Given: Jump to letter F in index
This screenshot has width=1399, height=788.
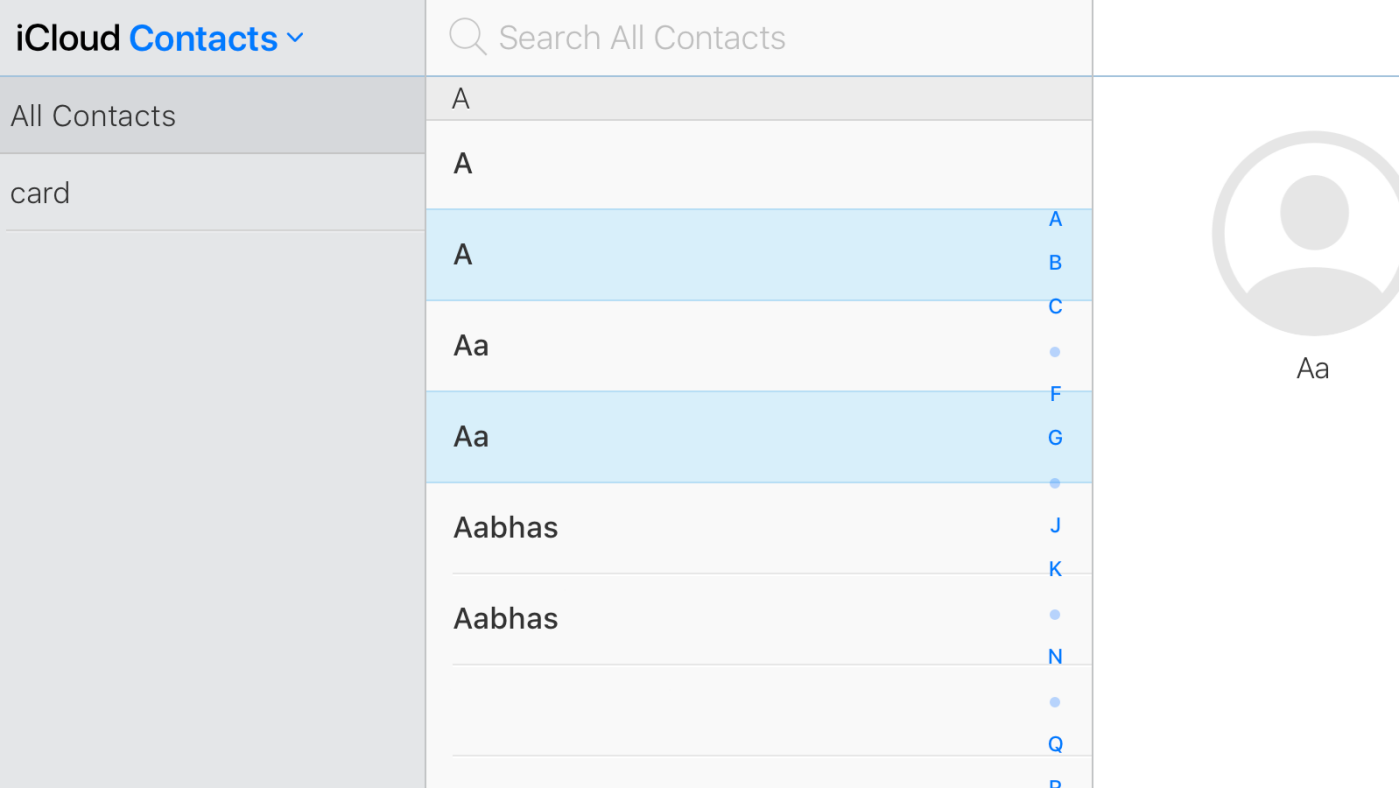Looking at the screenshot, I should pos(1055,394).
